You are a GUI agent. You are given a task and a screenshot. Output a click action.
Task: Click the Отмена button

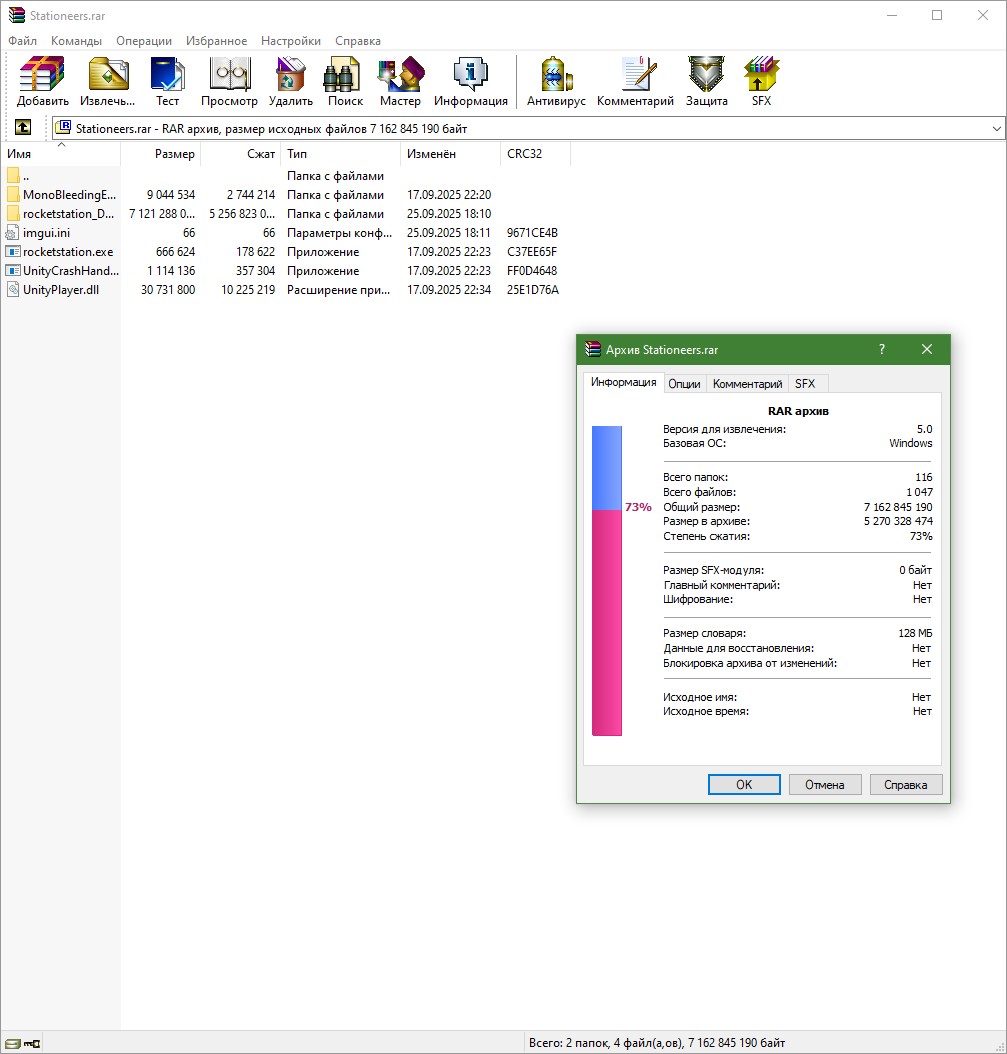[825, 784]
